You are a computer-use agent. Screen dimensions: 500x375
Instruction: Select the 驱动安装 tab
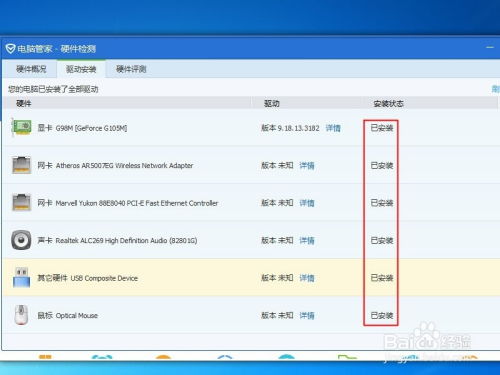(x=81, y=69)
